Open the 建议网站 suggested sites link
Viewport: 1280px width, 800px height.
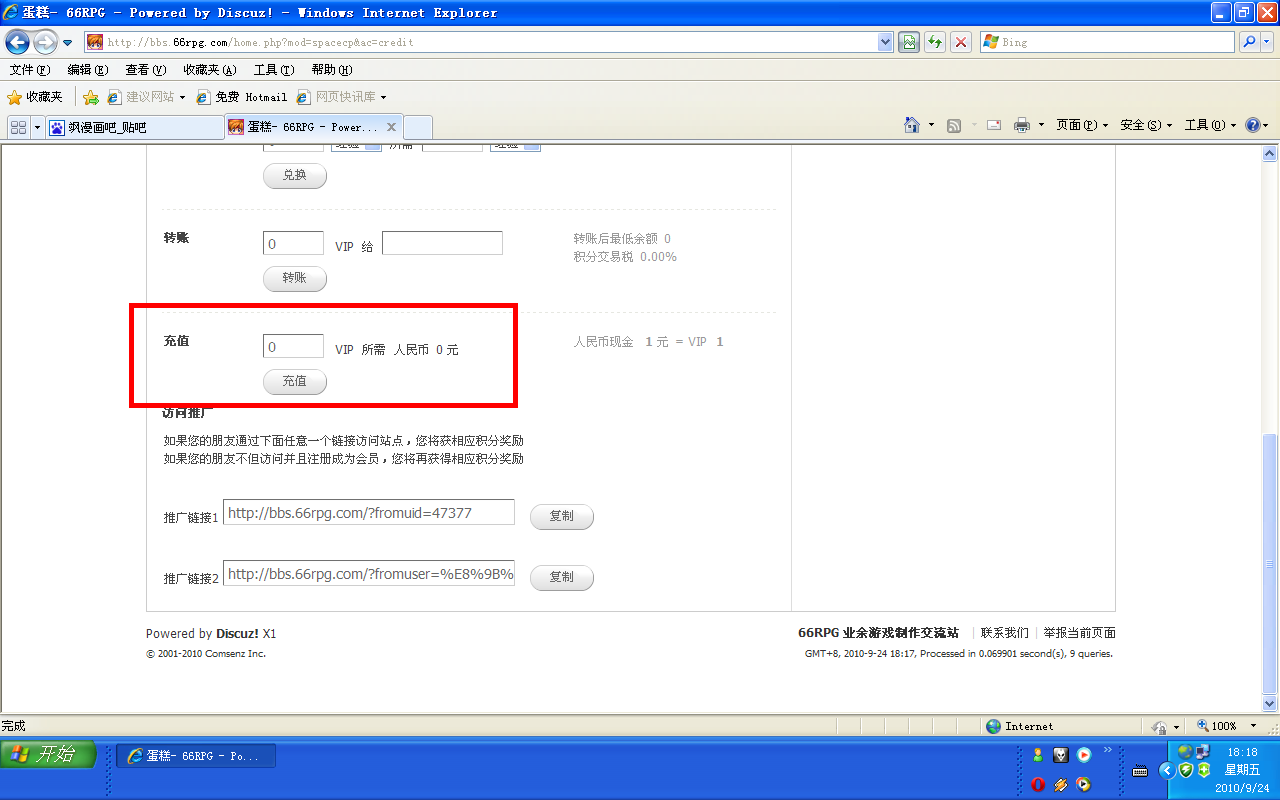[147, 97]
